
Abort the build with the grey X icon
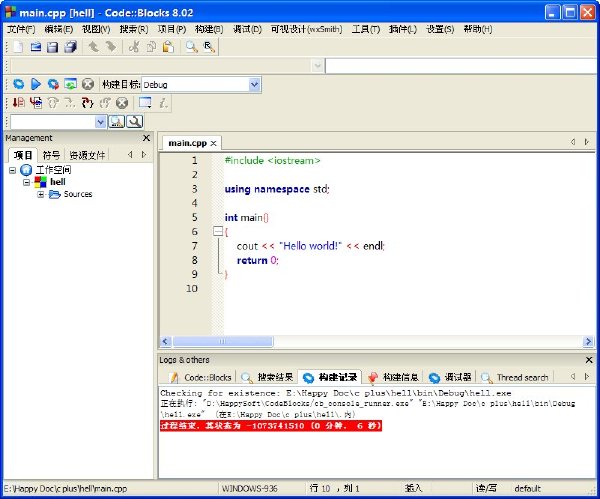click(88, 84)
